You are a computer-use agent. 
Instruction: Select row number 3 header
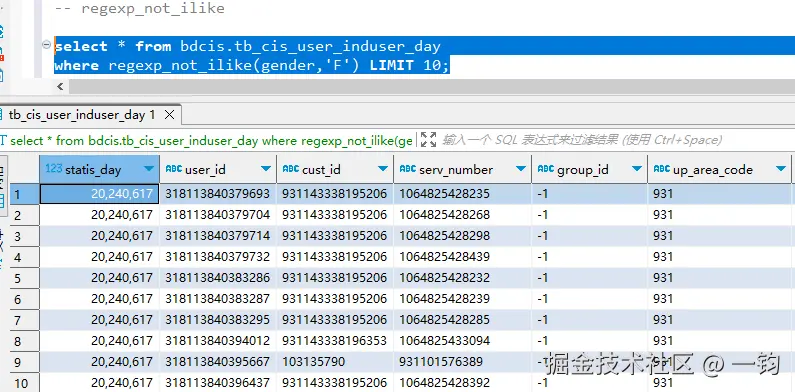pos(24,236)
